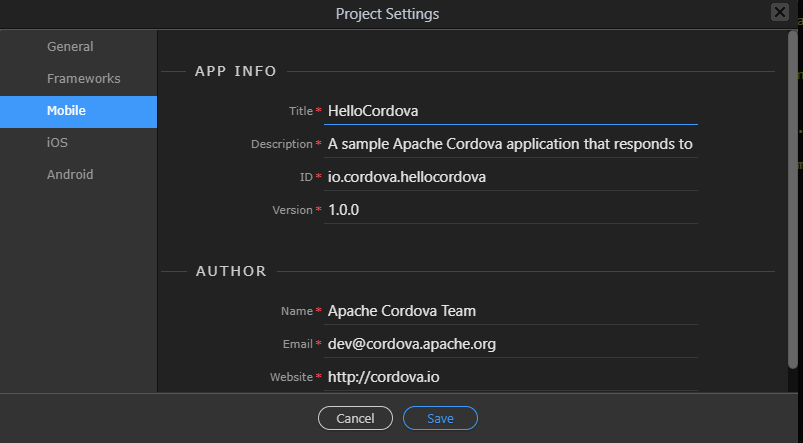
Task: Click the vertical scrollbar thumb
Action: (793, 200)
